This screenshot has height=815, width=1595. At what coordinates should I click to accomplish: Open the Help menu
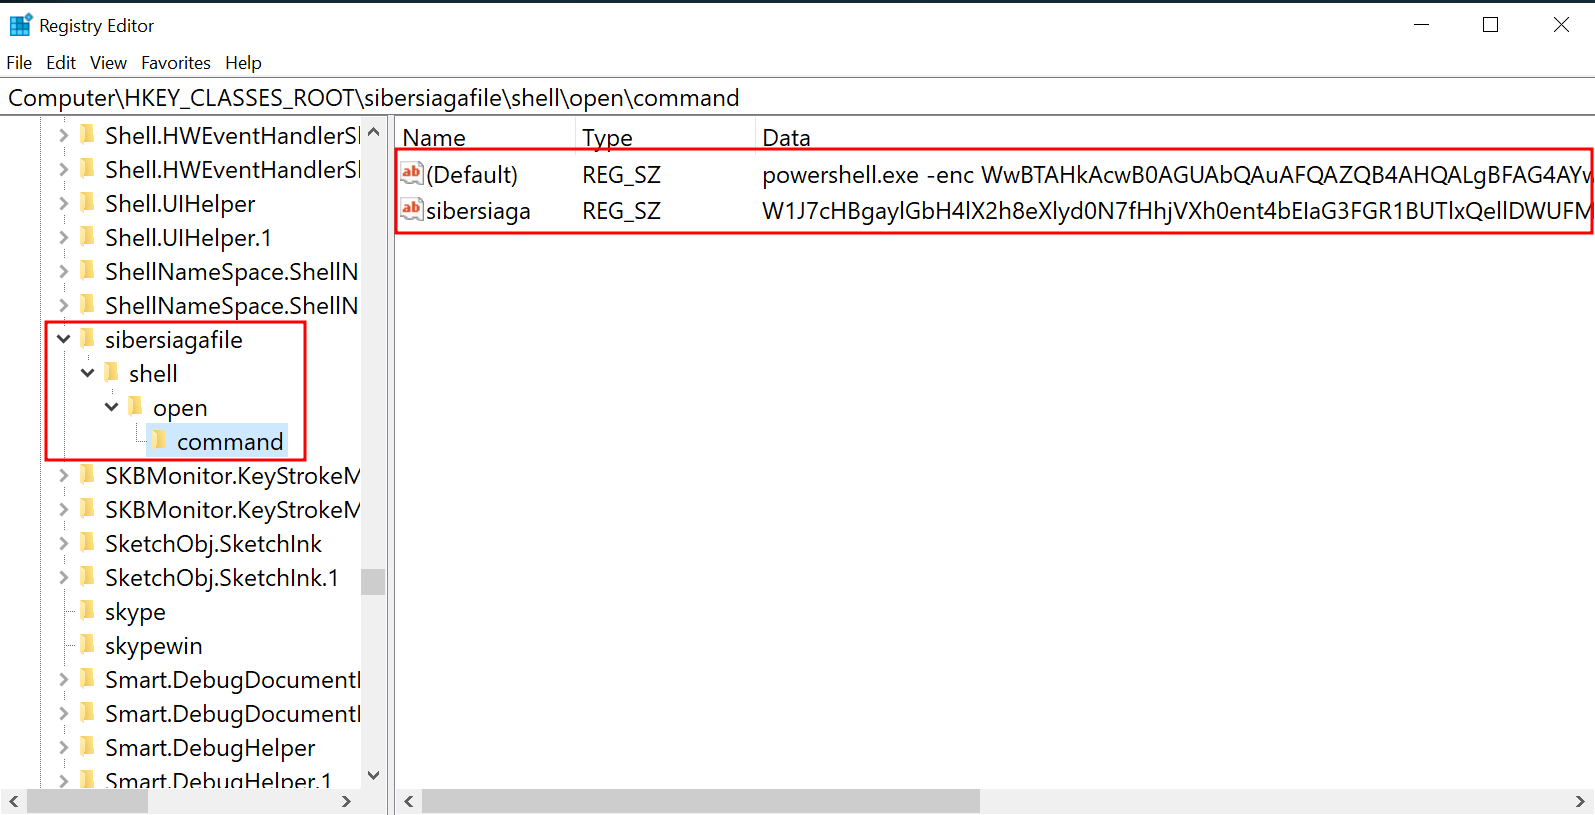[243, 62]
